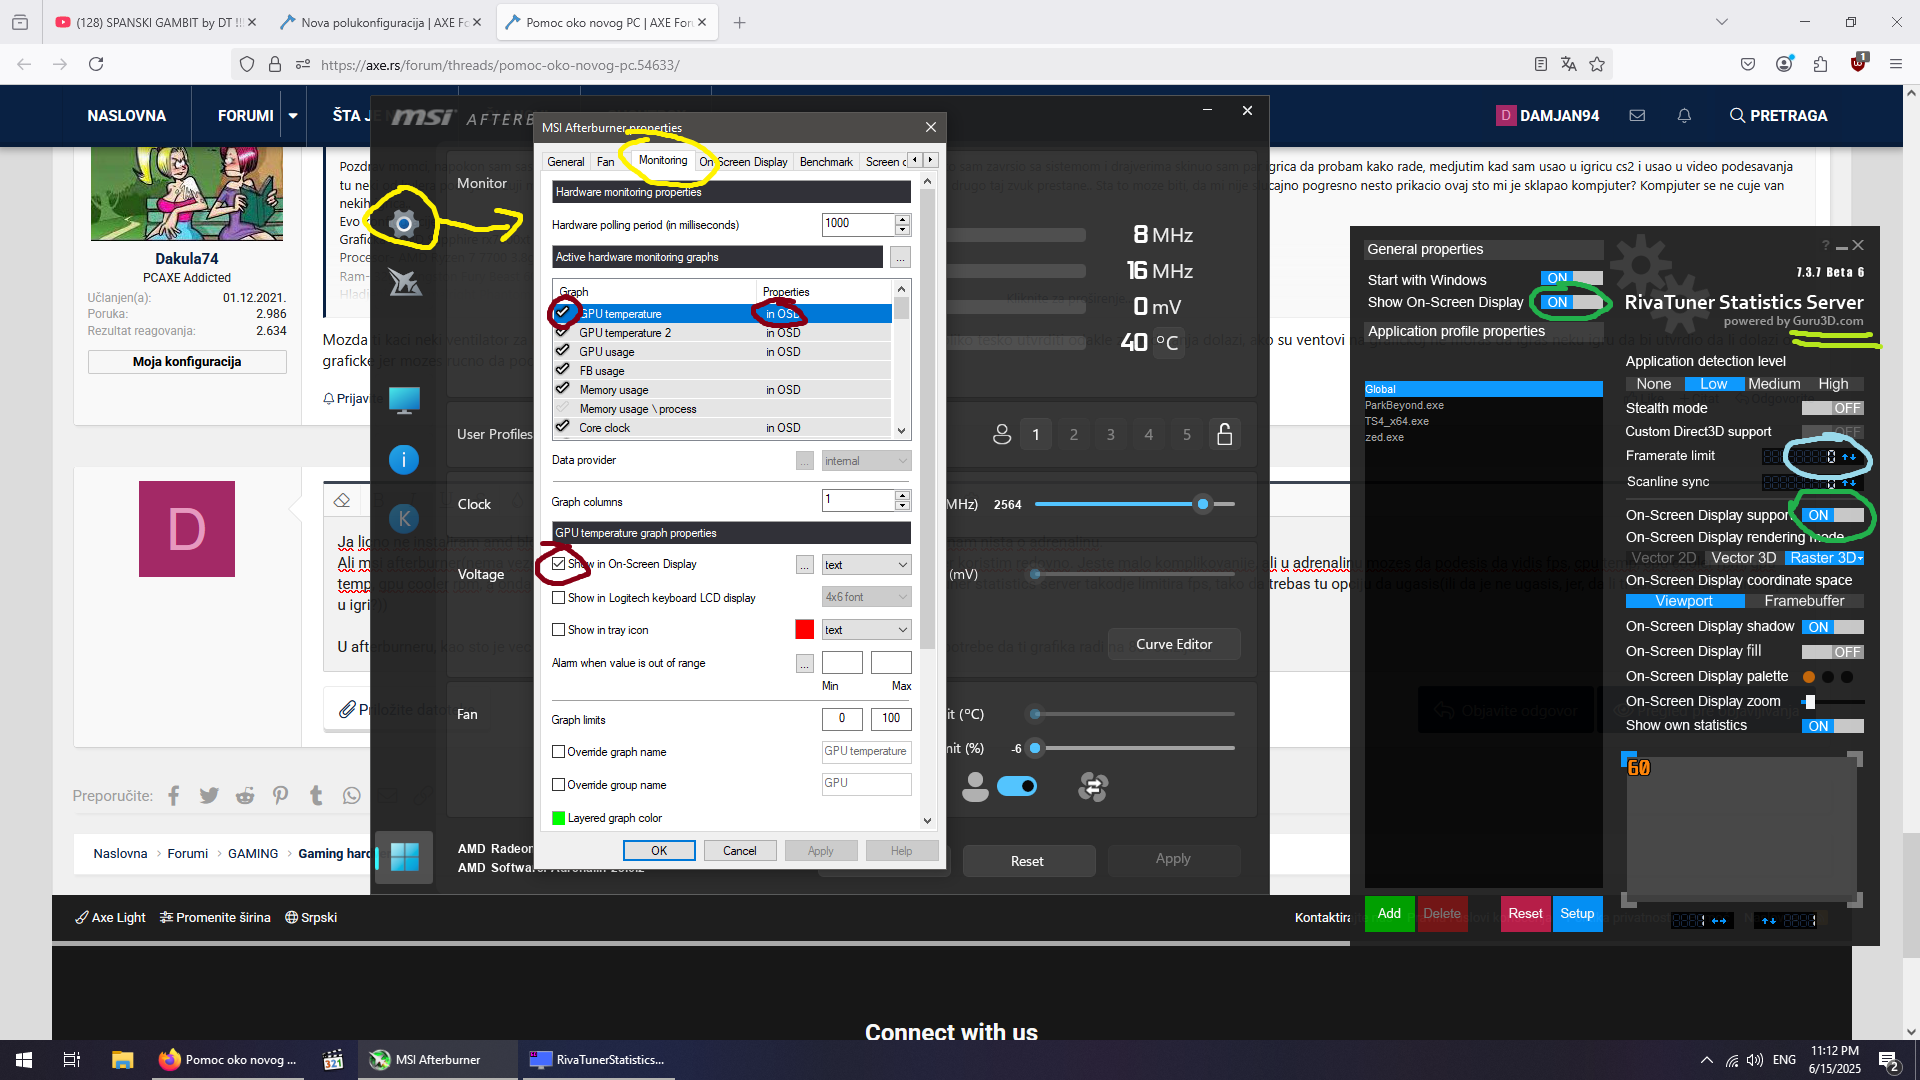The image size is (1920, 1080).
Task: Increase hardware polling period with stepper
Action: [903, 219]
